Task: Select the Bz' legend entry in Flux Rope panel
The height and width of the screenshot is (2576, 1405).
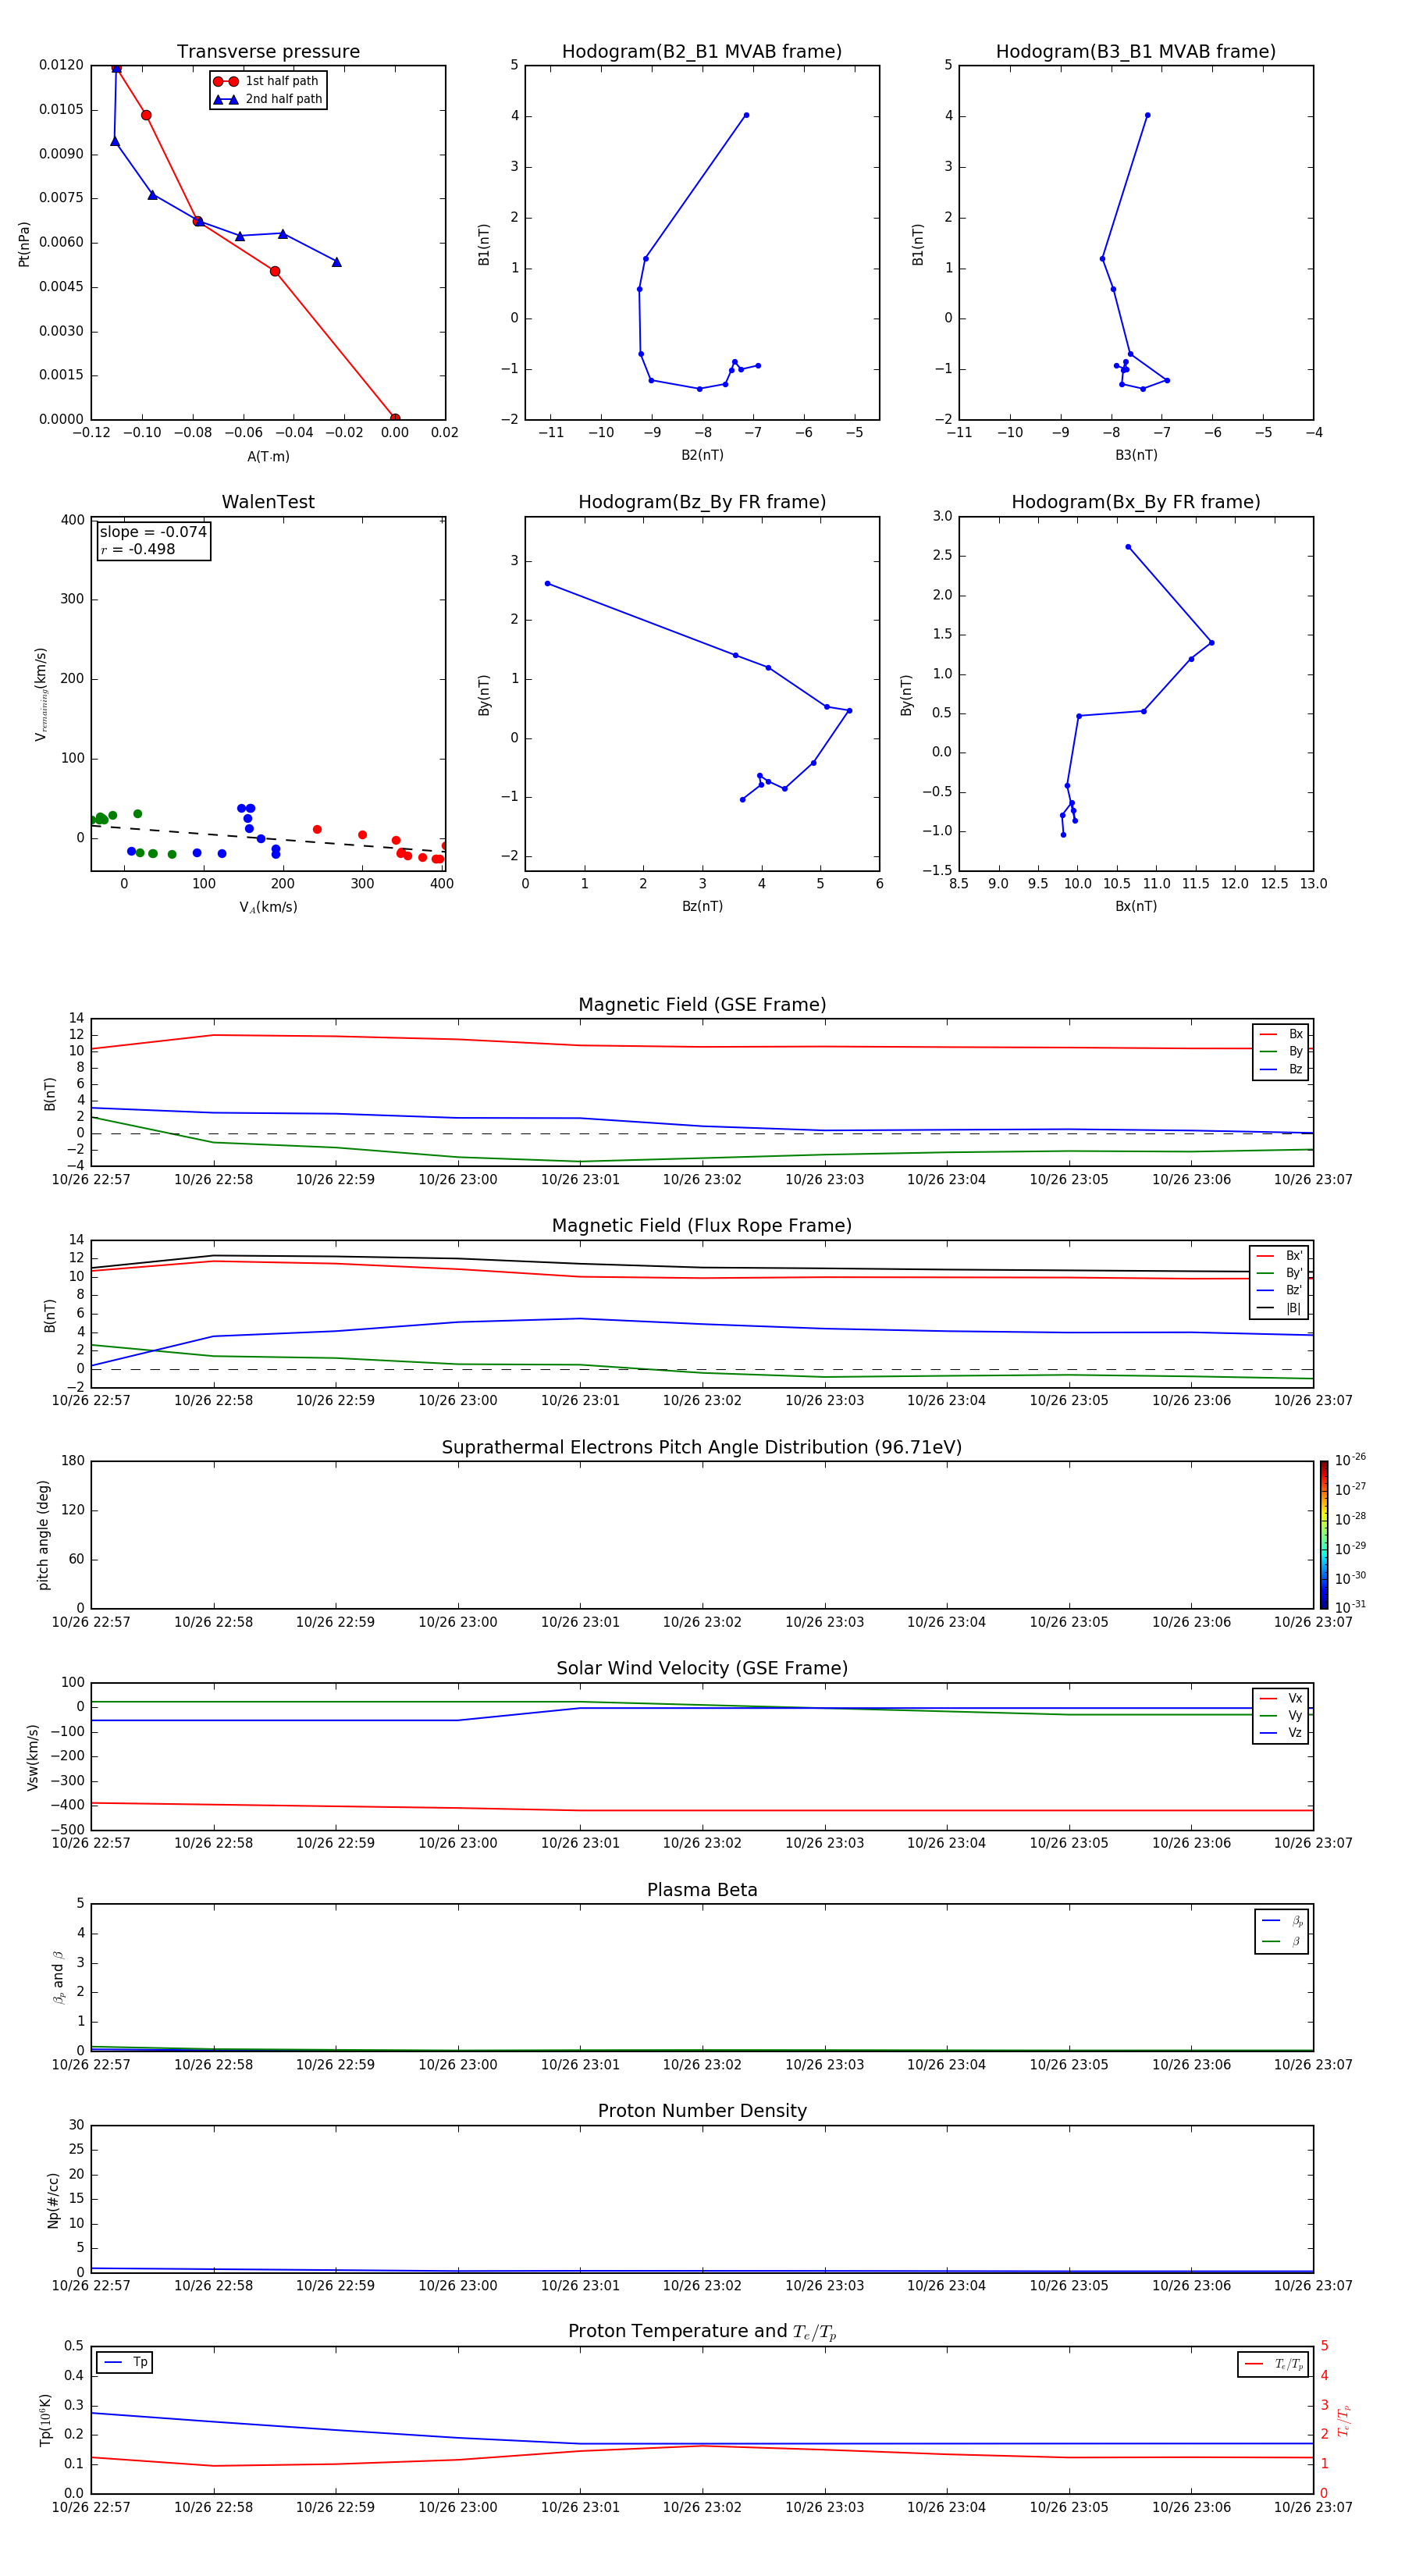Action: pos(1280,1290)
